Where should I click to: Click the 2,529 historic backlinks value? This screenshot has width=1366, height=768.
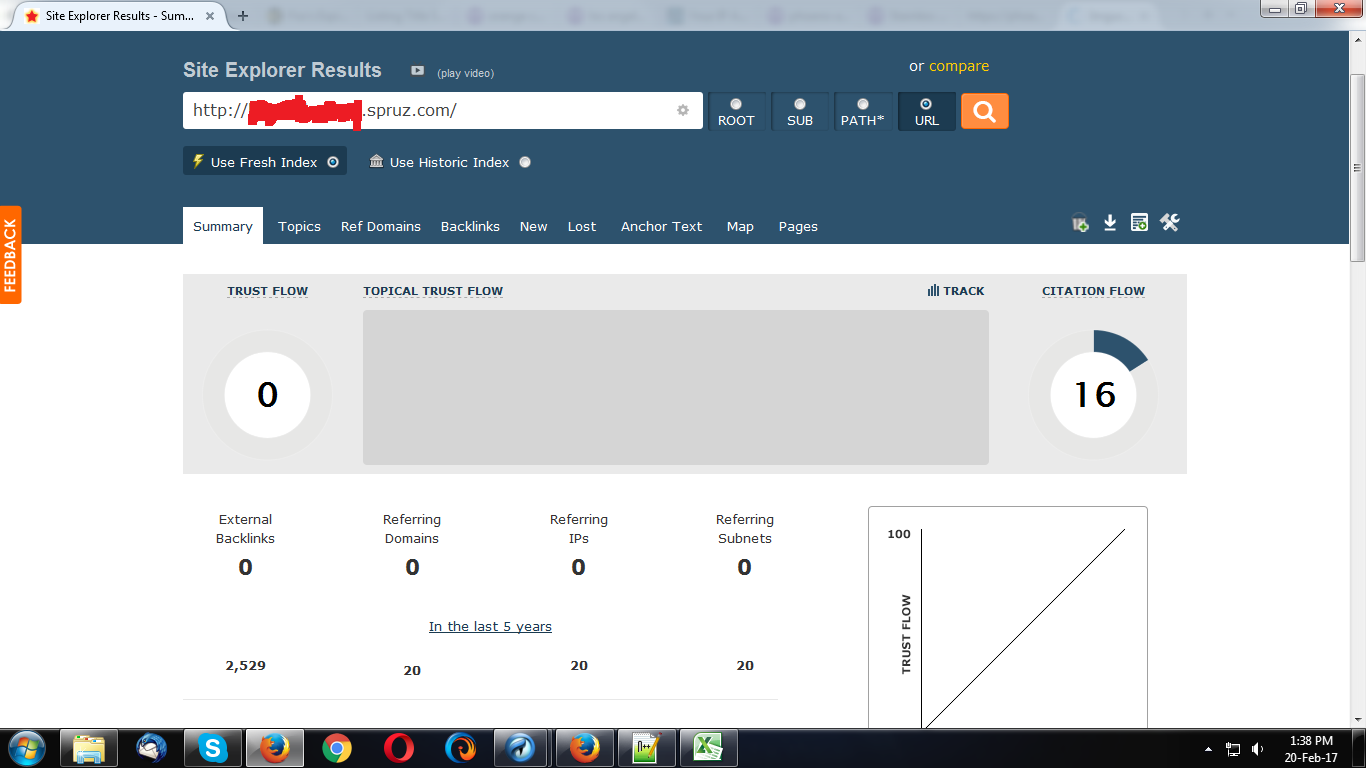(x=245, y=665)
